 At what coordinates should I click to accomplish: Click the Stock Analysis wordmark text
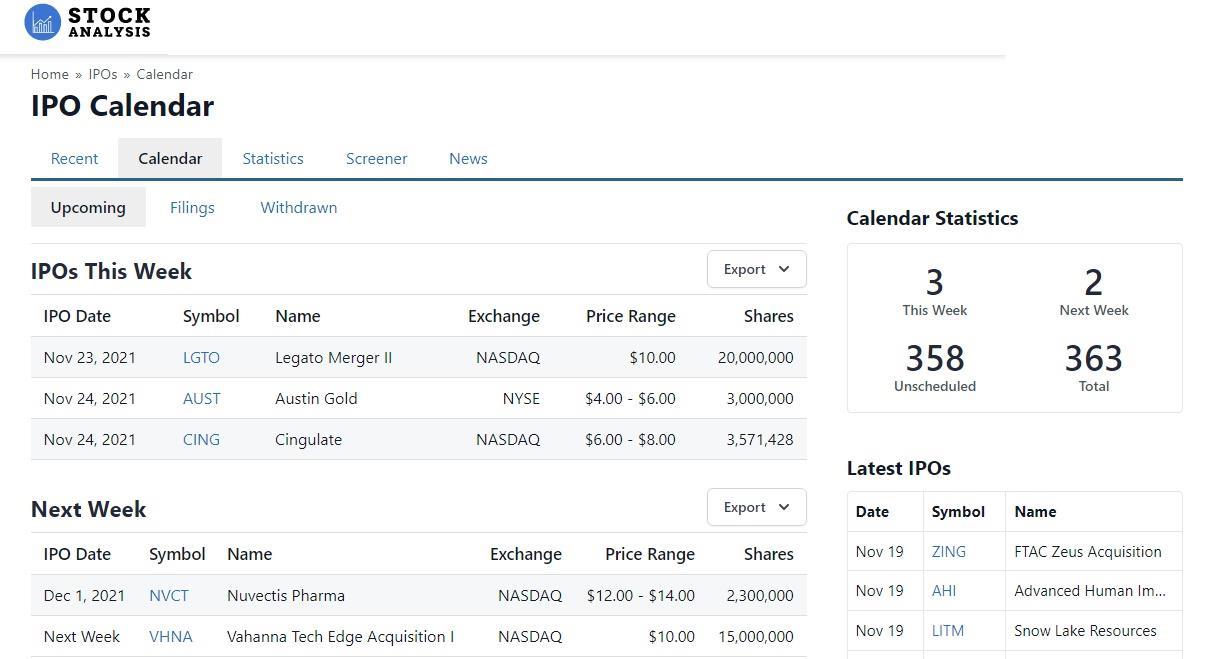pos(110,22)
